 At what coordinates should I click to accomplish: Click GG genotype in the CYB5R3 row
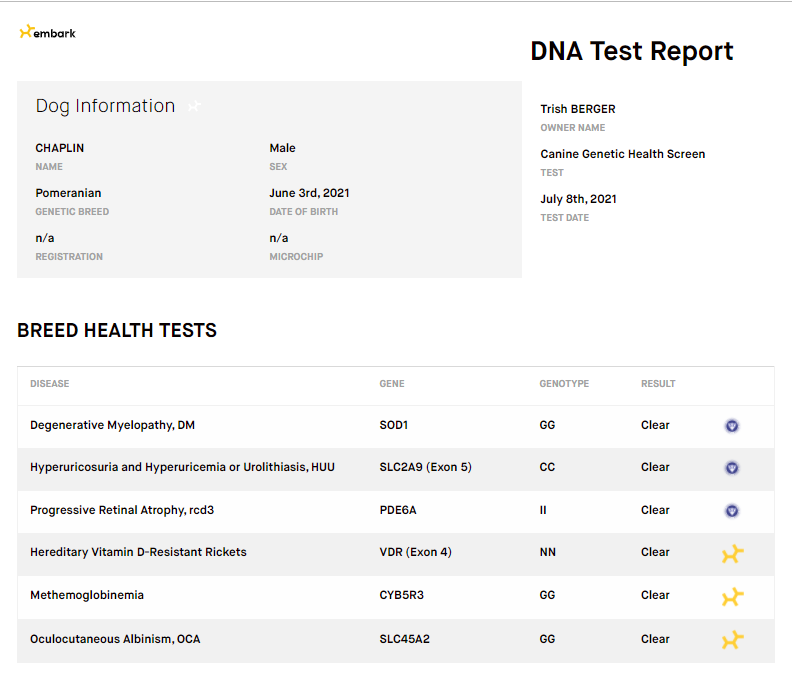click(547, 595)
